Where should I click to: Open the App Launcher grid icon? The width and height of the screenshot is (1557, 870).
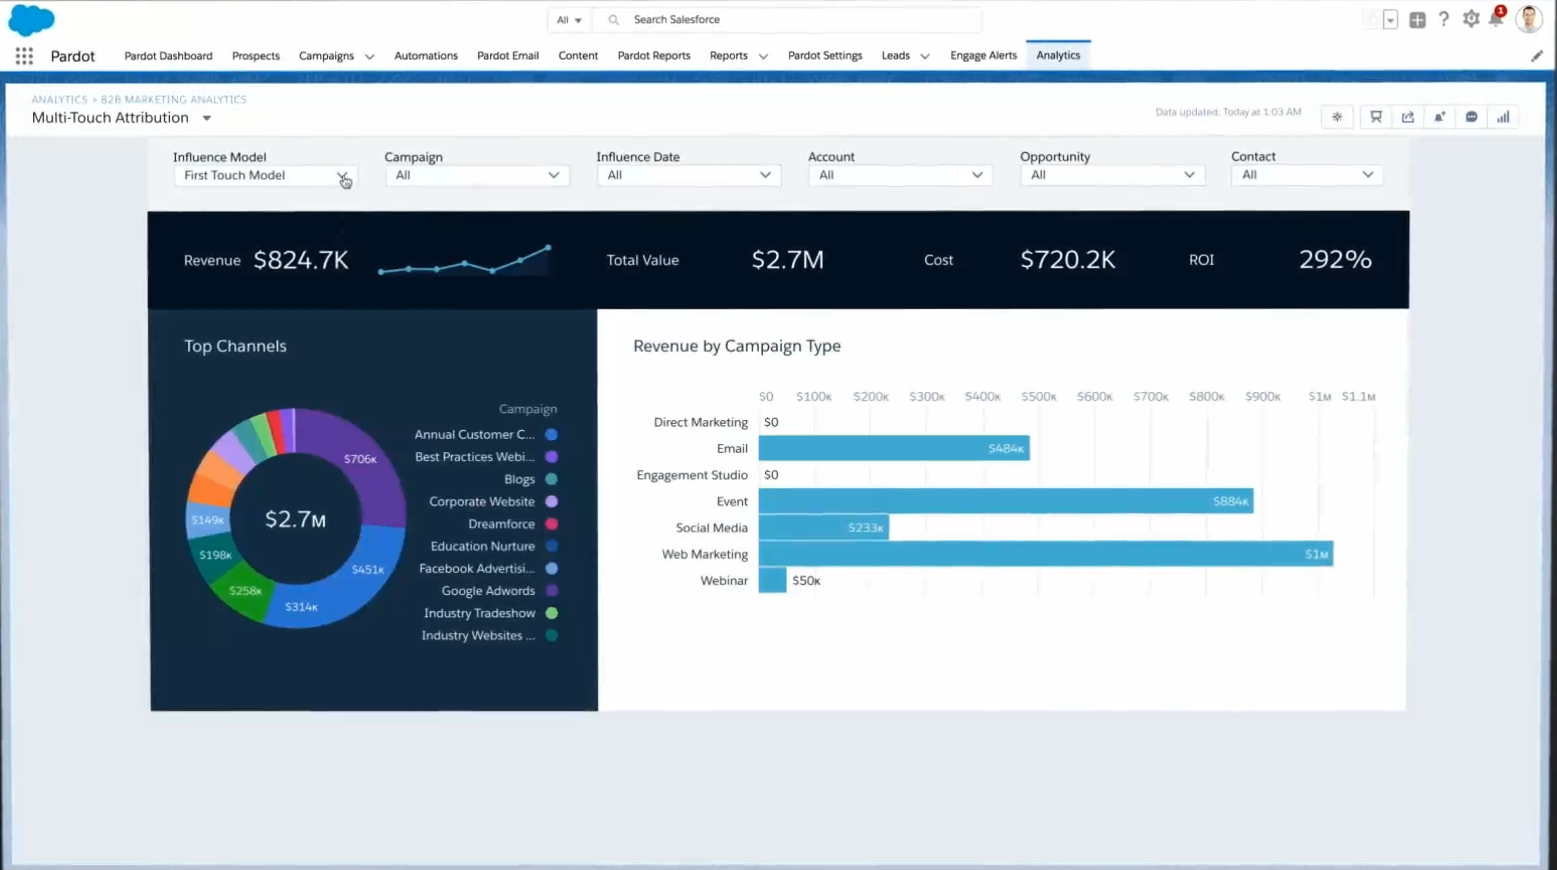click(24, 56)
